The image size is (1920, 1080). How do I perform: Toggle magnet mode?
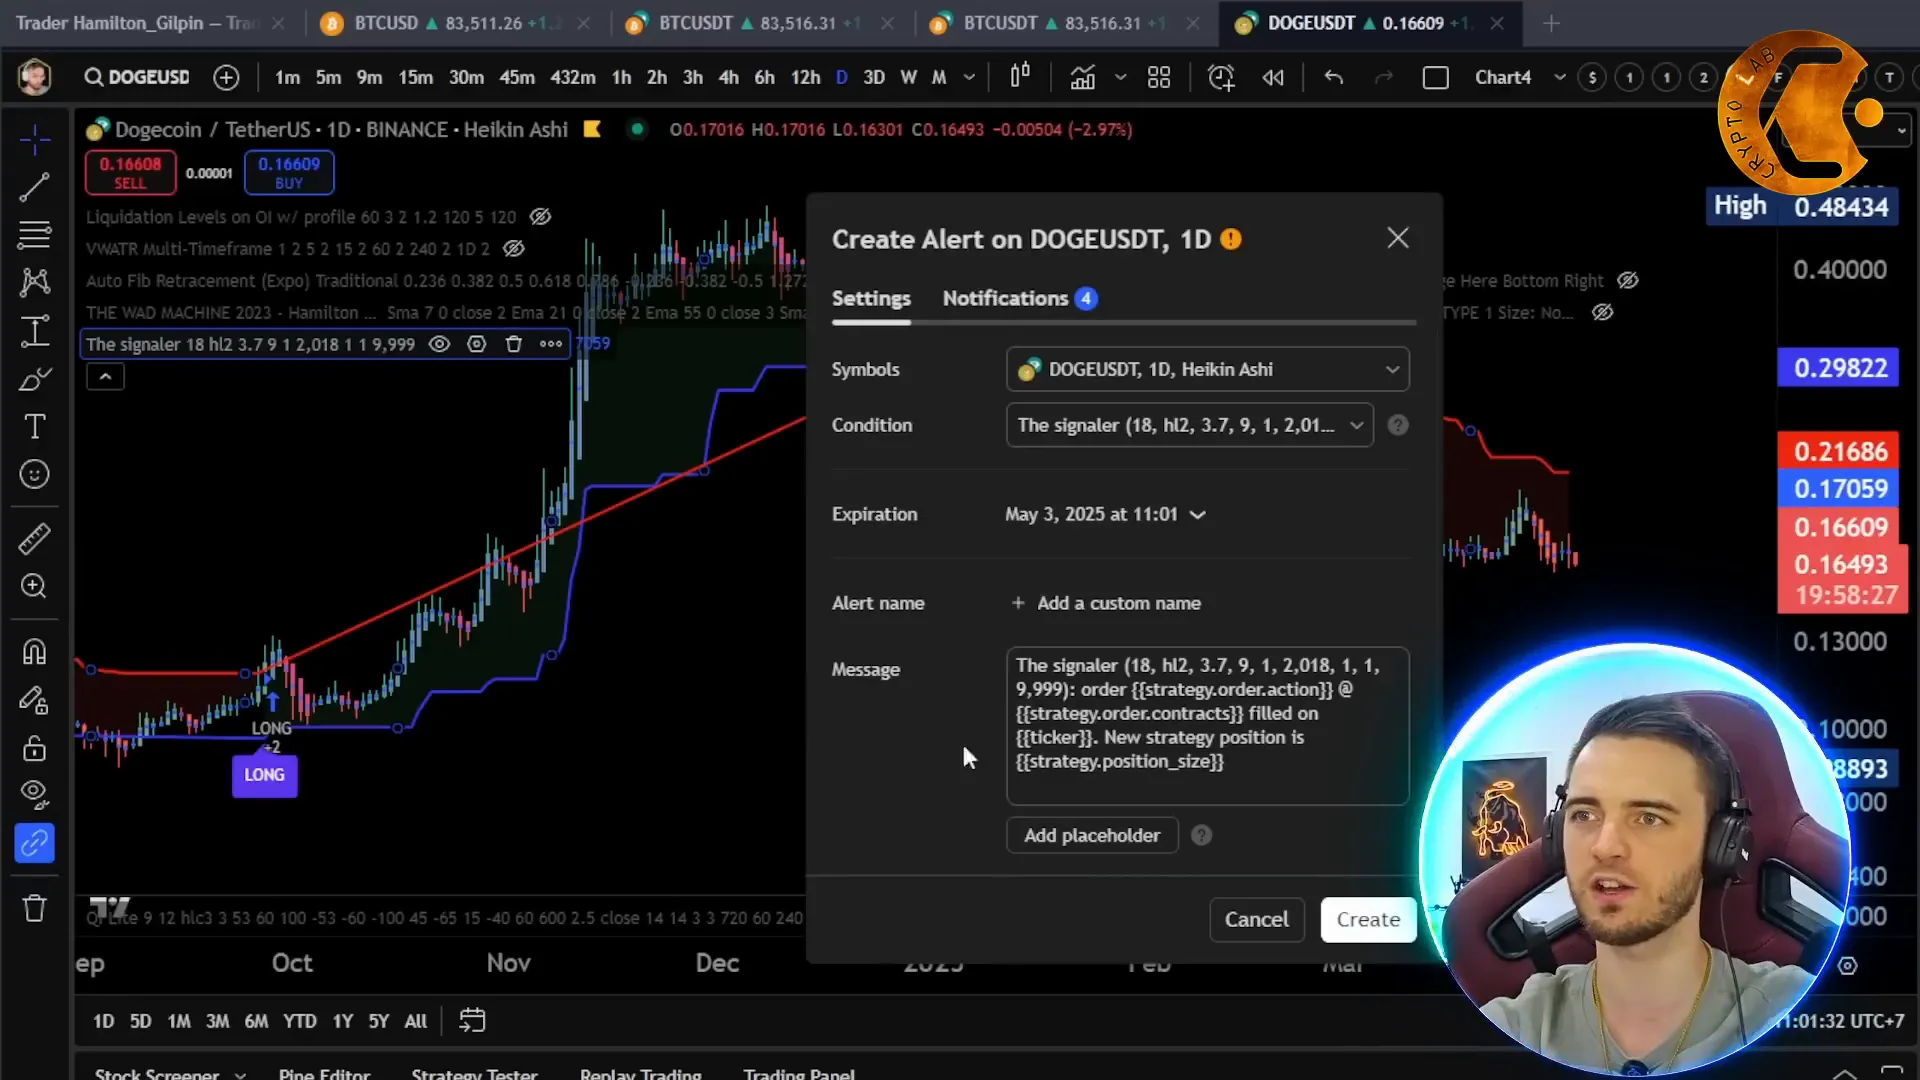point(34,652)
